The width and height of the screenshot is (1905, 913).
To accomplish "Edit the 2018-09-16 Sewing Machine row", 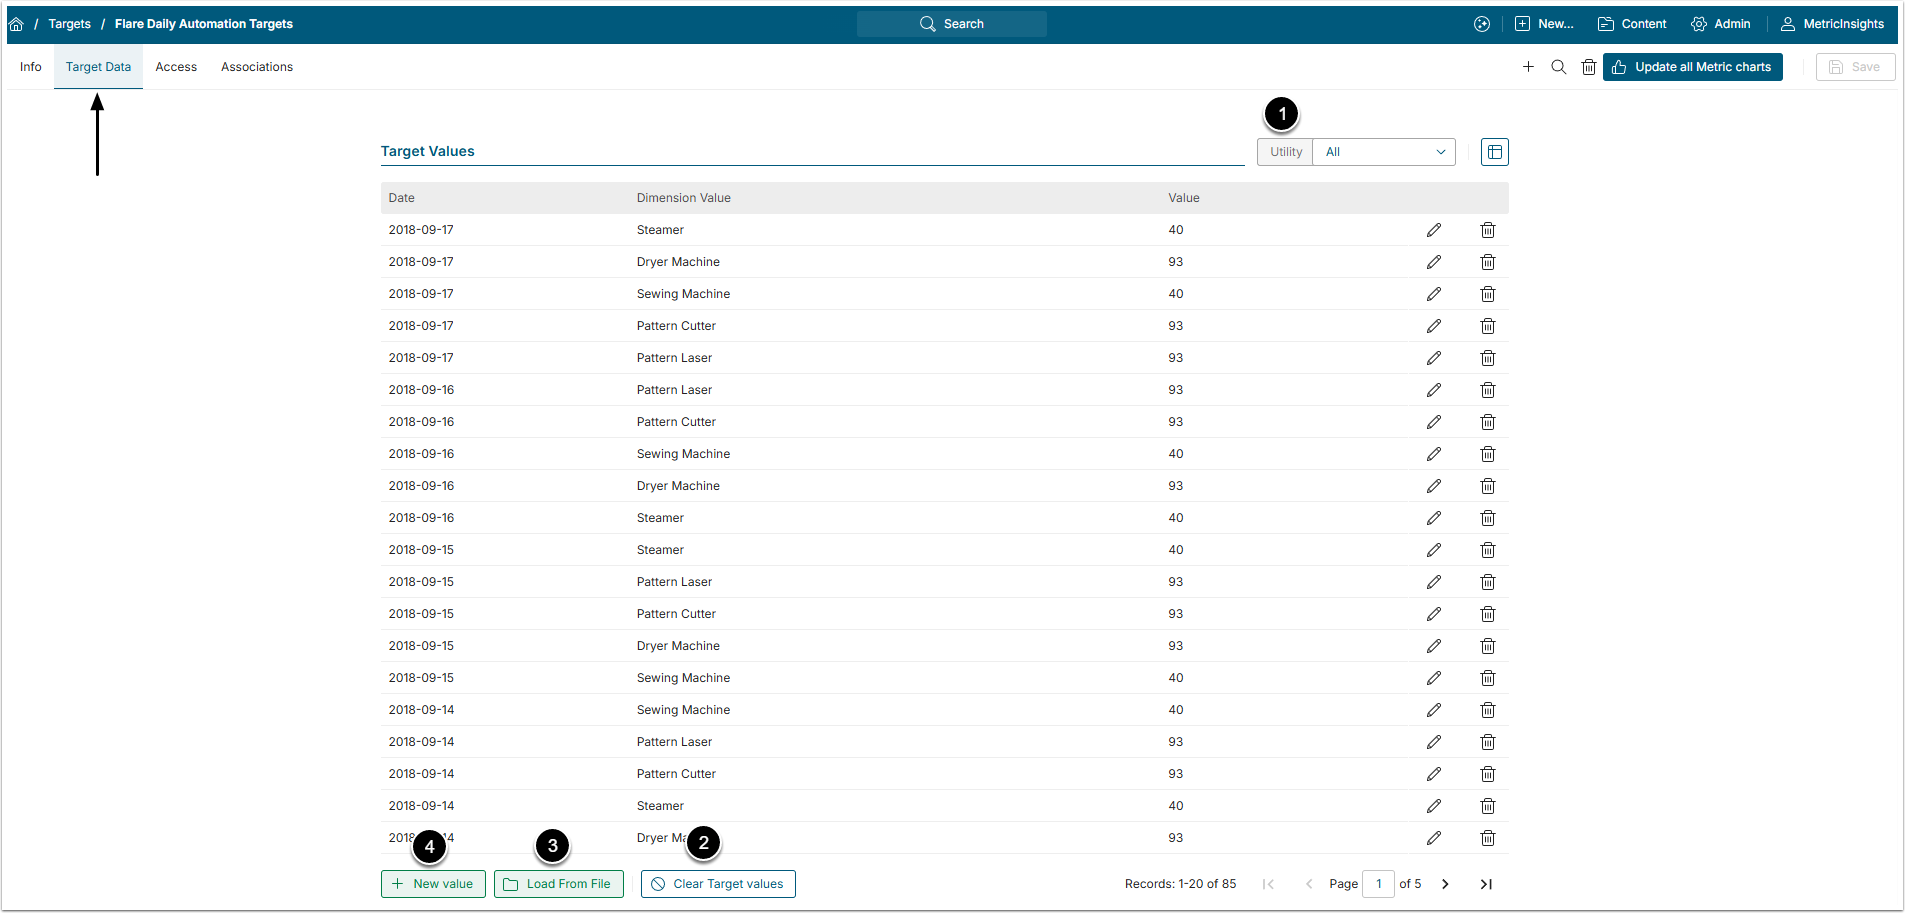I will 1433,454.
